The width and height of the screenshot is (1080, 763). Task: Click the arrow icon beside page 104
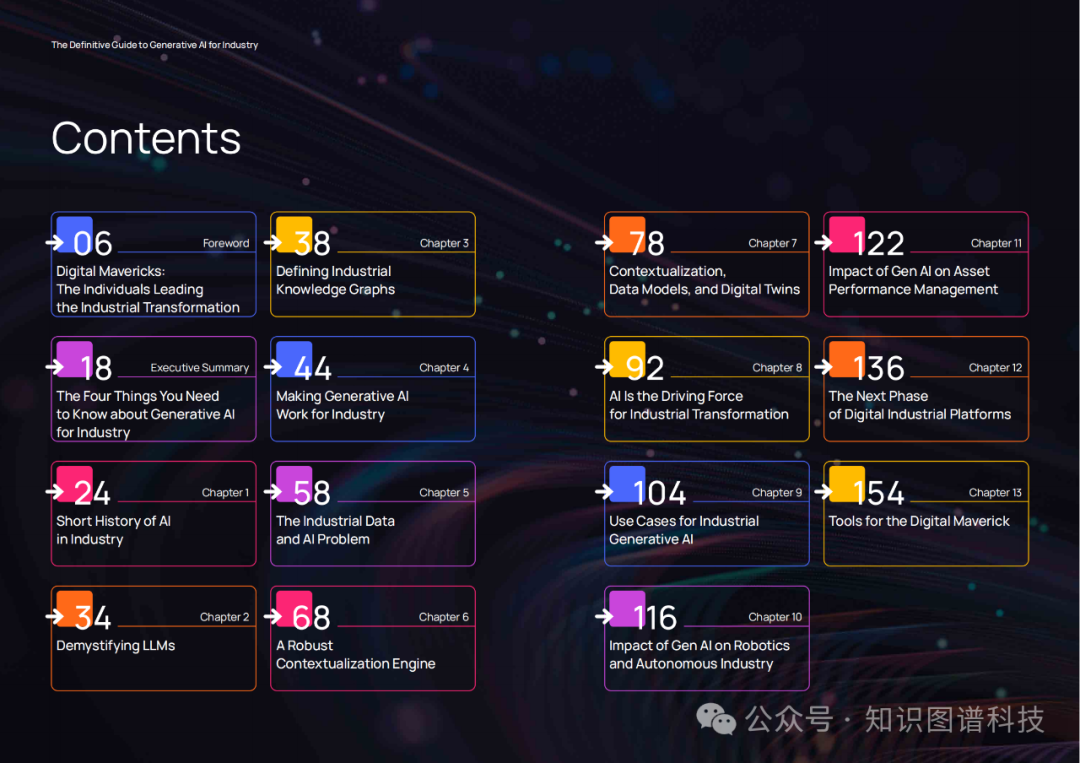pos(604,492)
